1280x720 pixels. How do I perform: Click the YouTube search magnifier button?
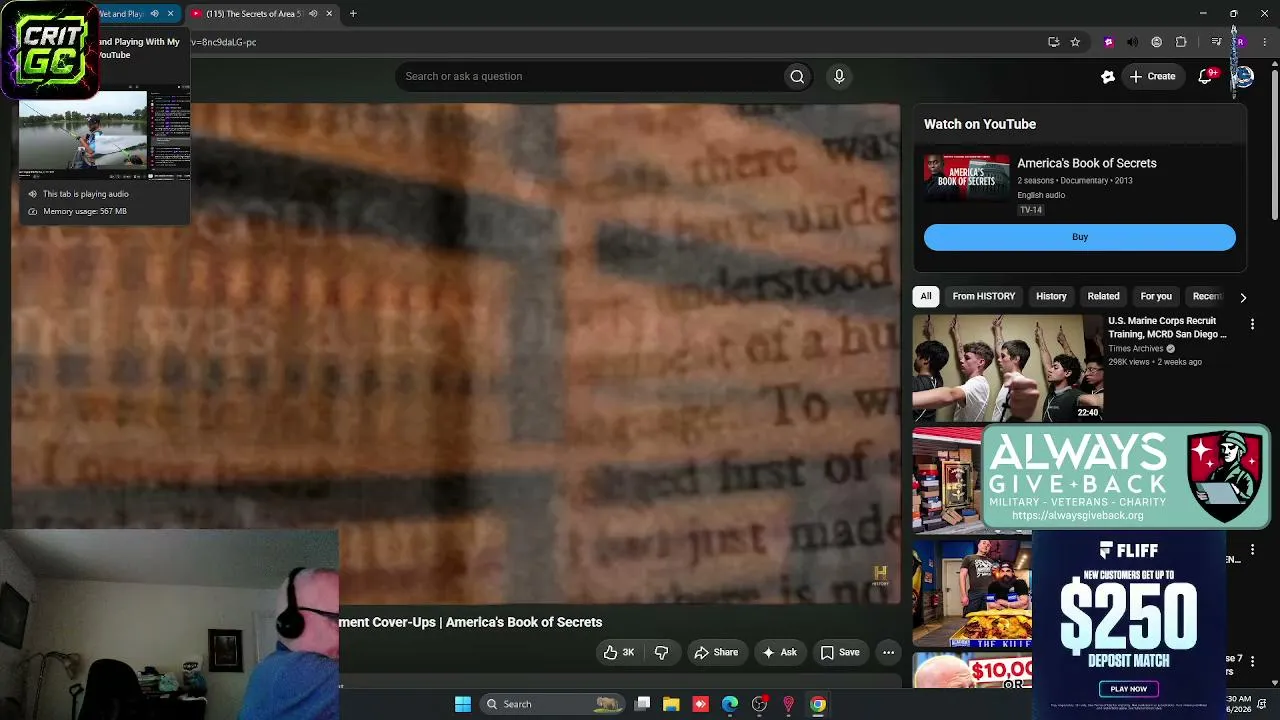pos(797,76)
